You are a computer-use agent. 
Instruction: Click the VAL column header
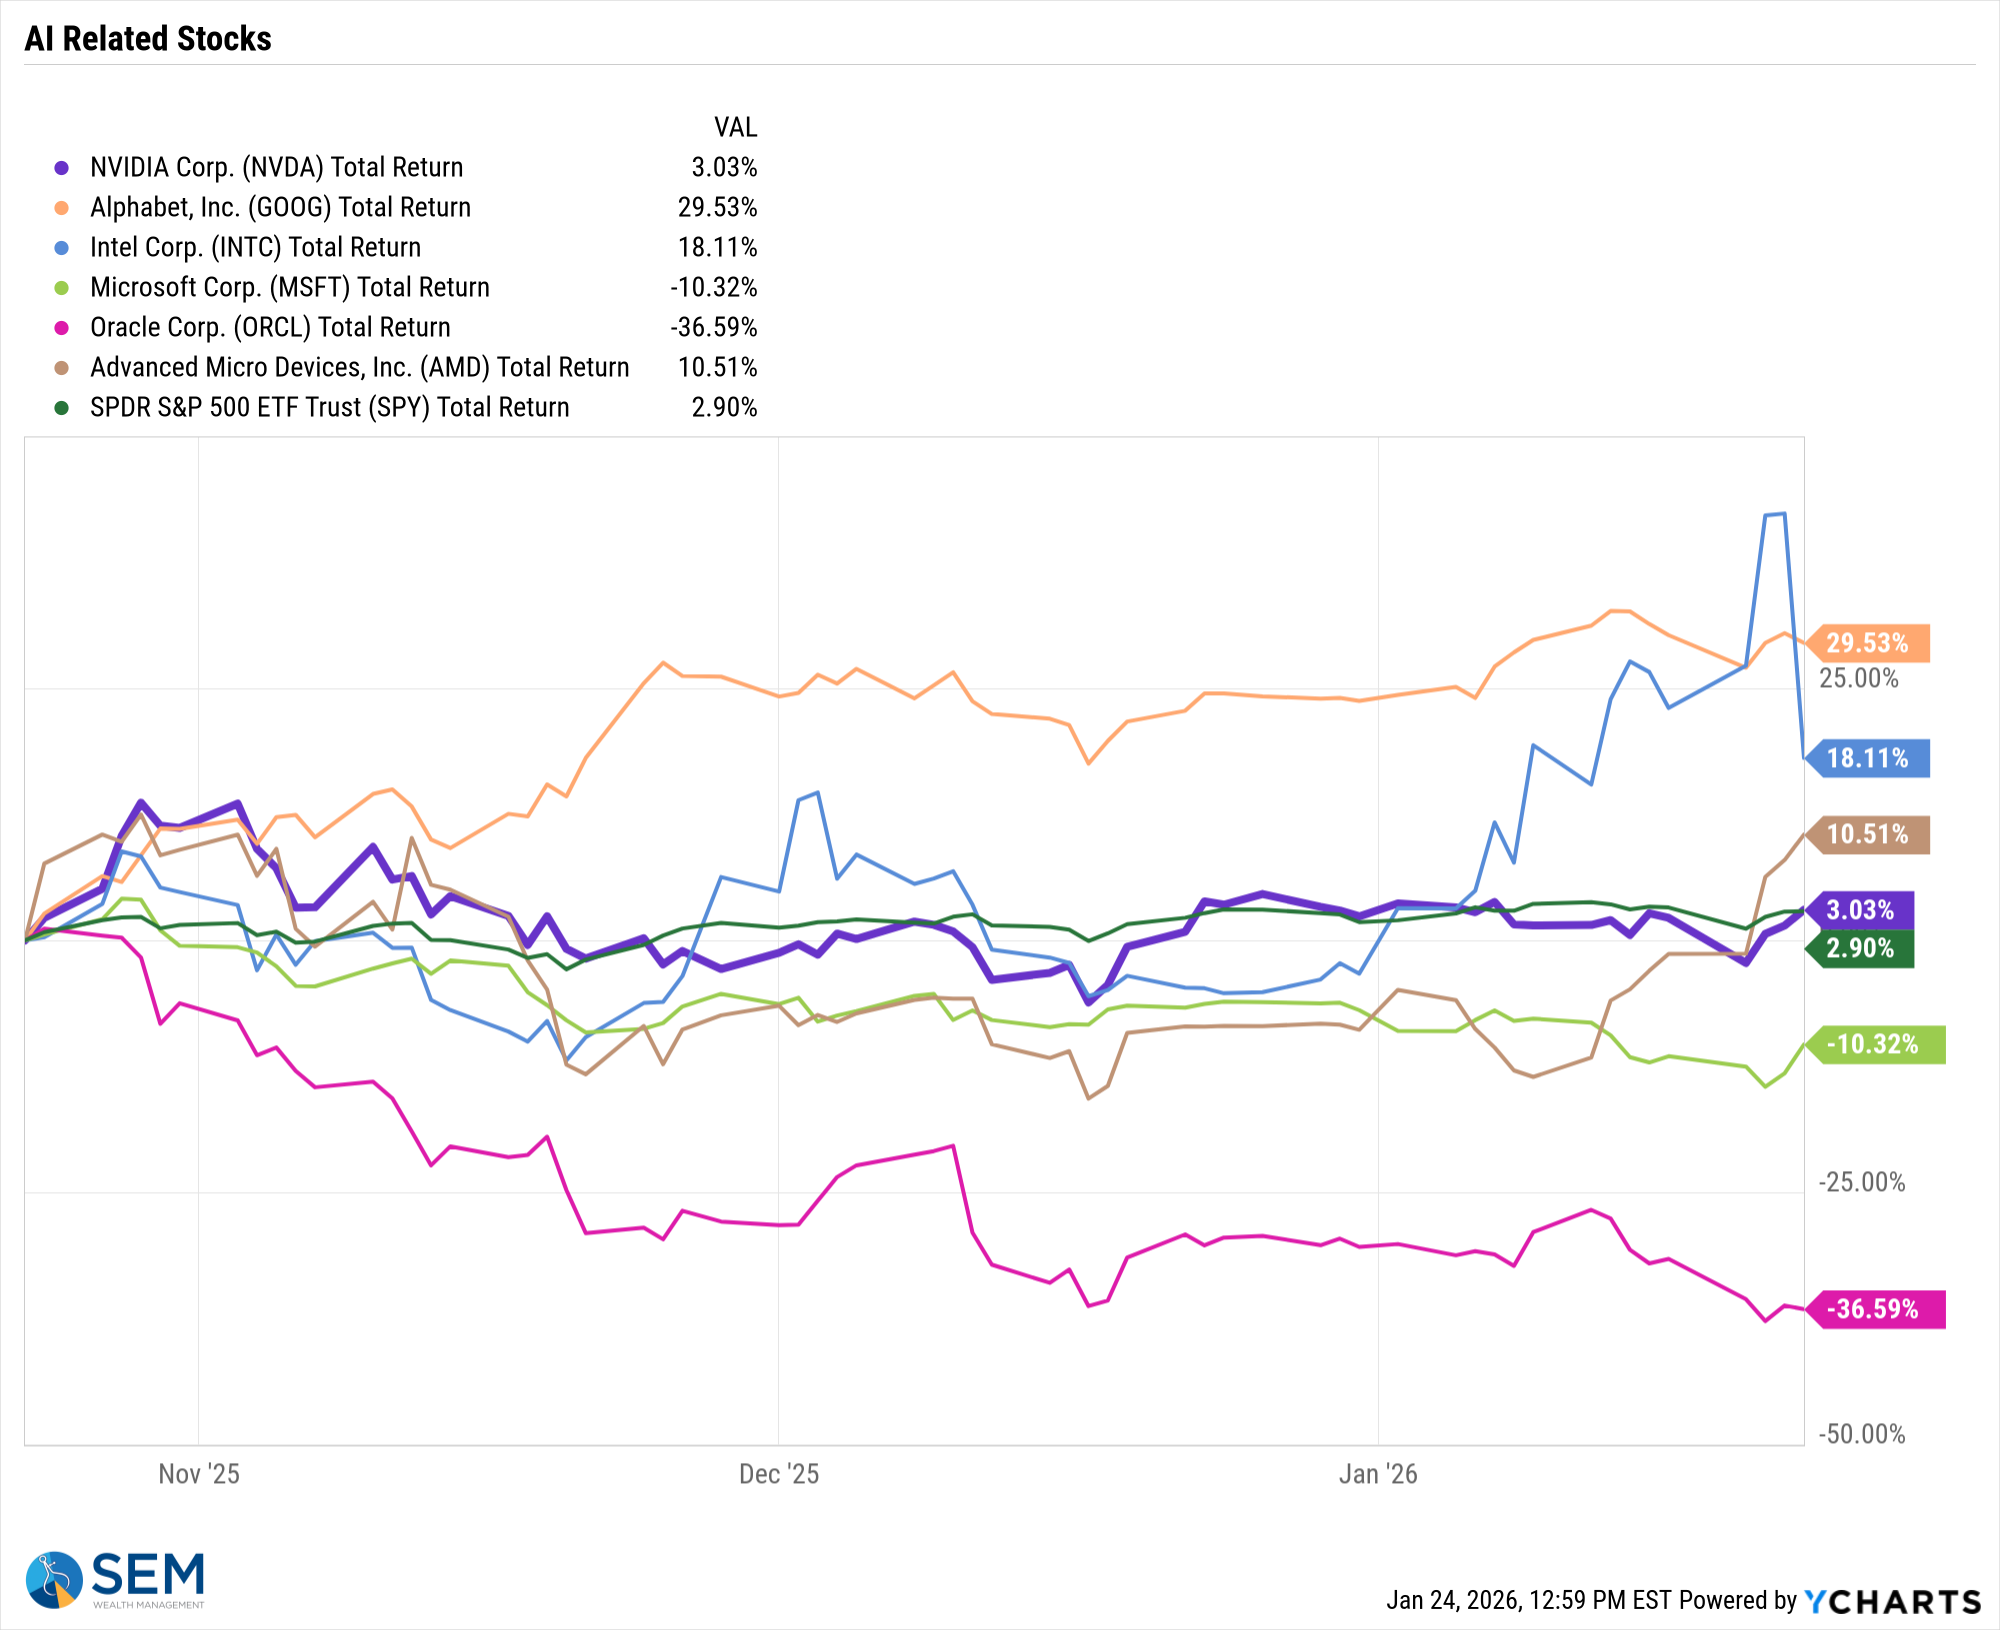pos(735,128)
